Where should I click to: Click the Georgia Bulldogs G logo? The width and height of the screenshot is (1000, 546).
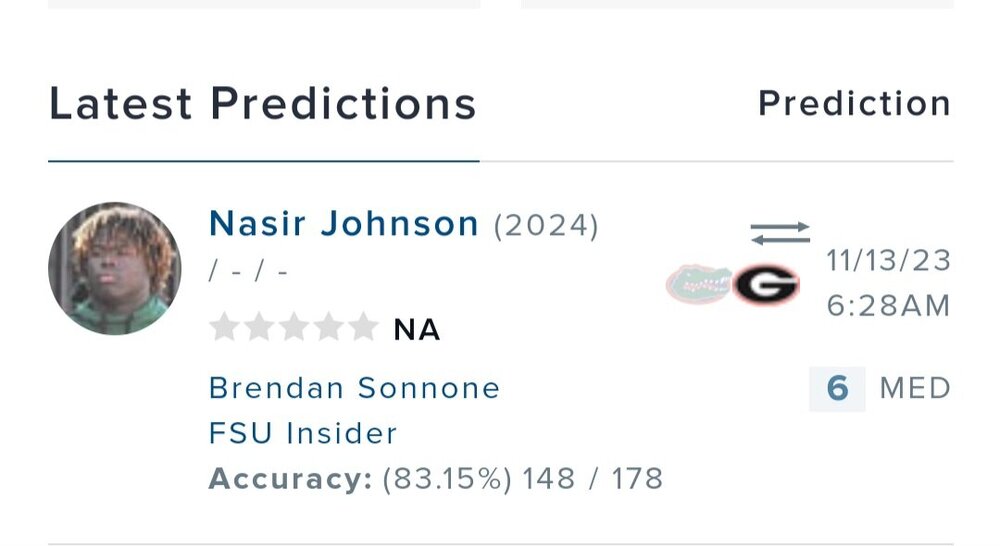pos(765,284)
